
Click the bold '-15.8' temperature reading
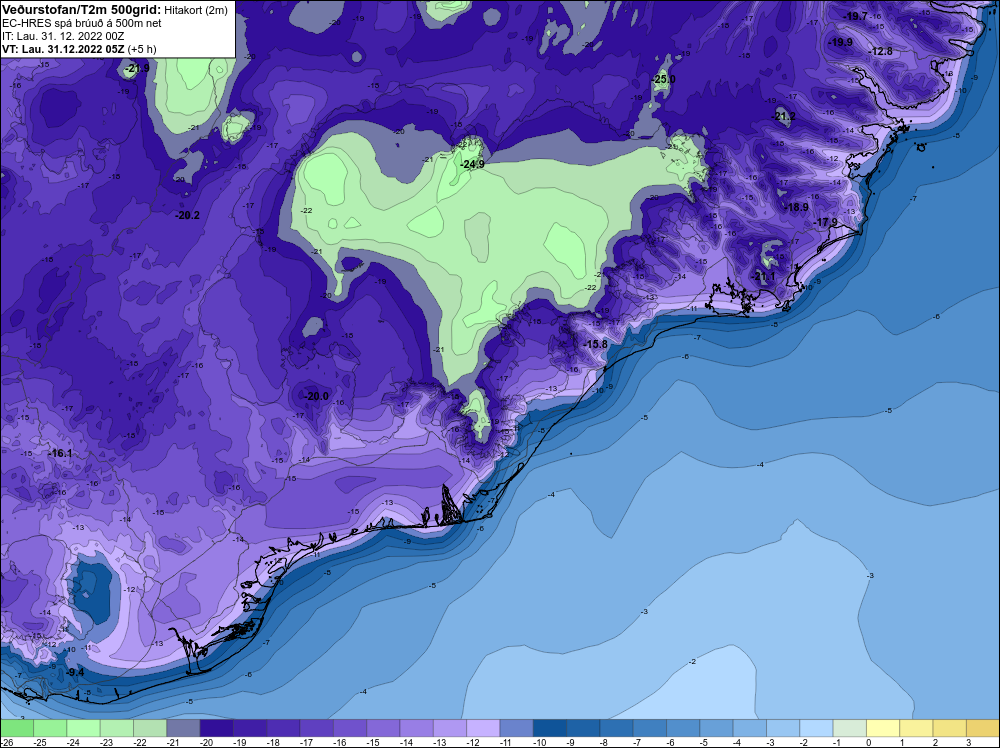tap(596, 344)
